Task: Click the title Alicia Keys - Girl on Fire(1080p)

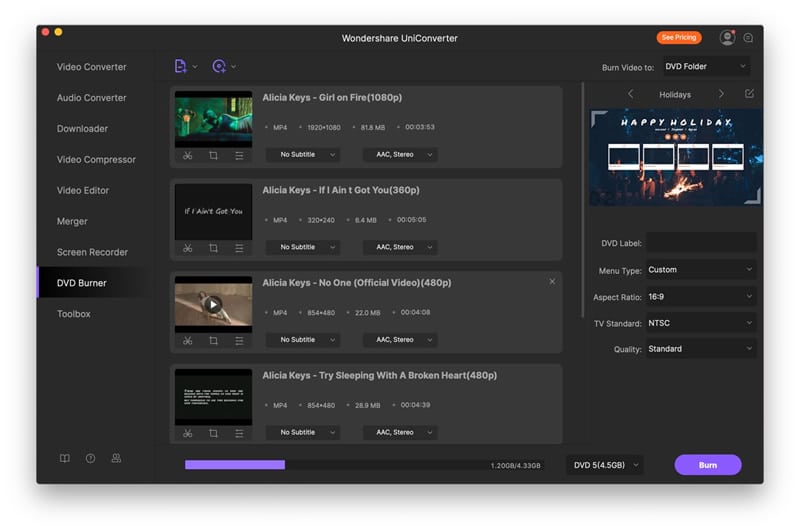Action: pyautogui.click(x=332, y=97)
